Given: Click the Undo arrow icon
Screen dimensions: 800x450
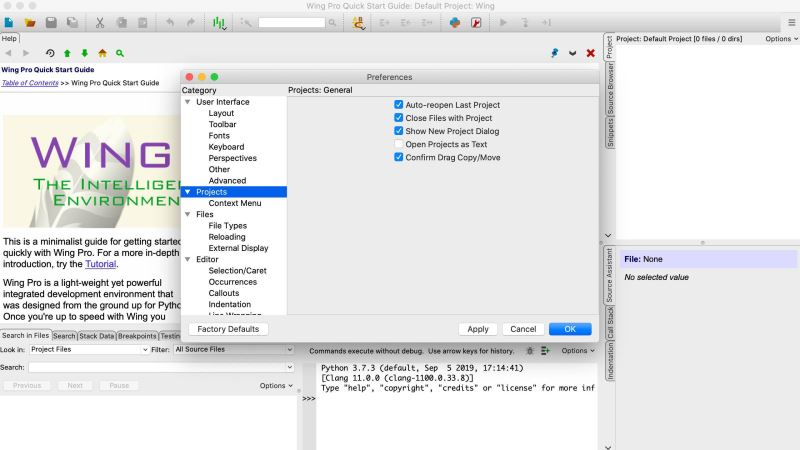Looking at the screenshot, I should pos(169,22).
